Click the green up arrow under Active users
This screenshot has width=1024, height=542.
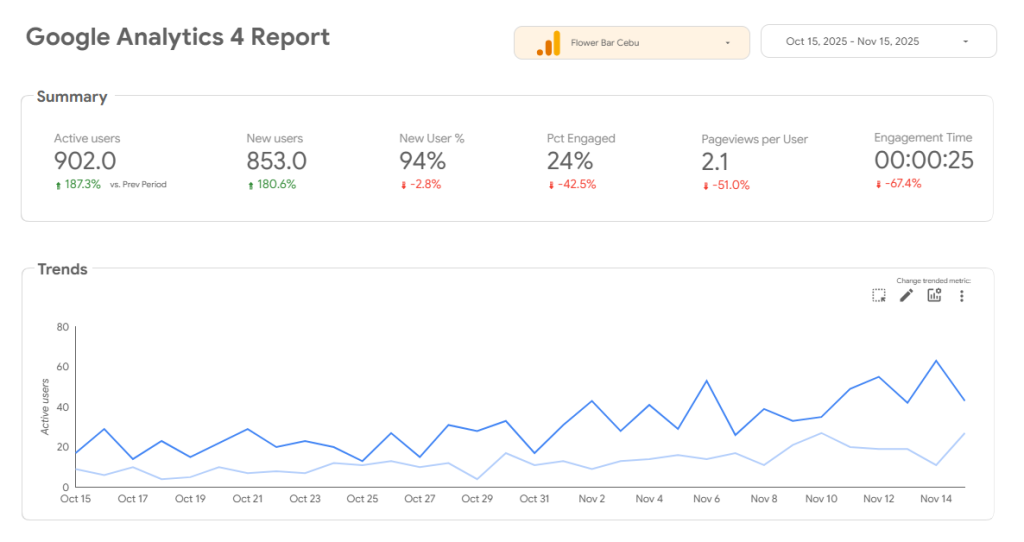[x=58, y=185]
